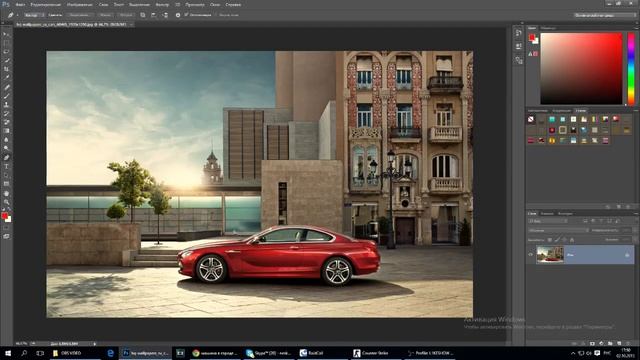Change the screen mode icon
The image size is (640, 360).
point(7,236)
